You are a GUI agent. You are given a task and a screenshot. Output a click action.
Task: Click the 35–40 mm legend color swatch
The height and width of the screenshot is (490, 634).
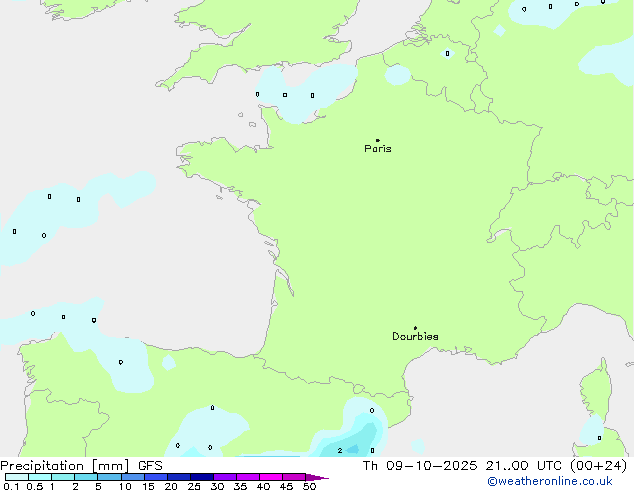(x=248, y=477)
